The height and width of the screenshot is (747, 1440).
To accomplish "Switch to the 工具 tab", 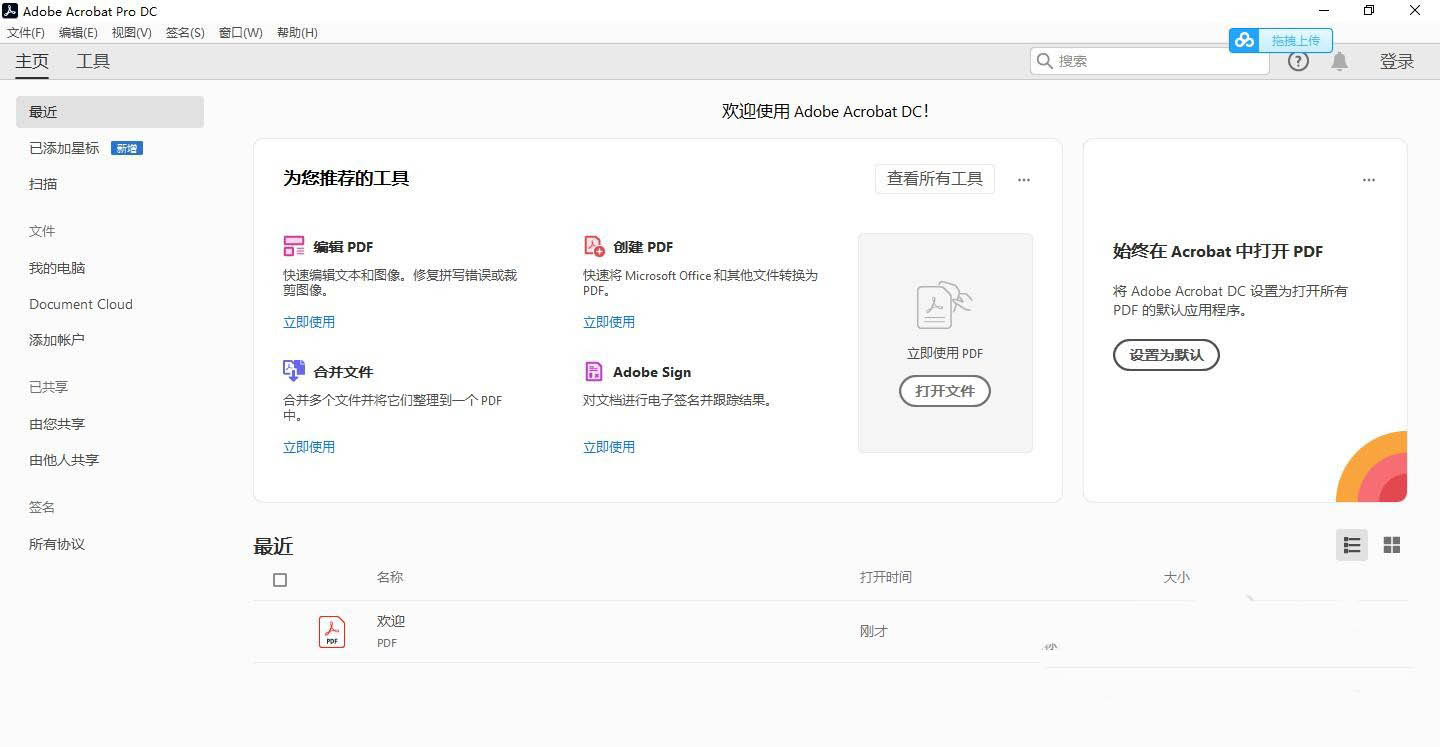I will click(x=93, y=61).
